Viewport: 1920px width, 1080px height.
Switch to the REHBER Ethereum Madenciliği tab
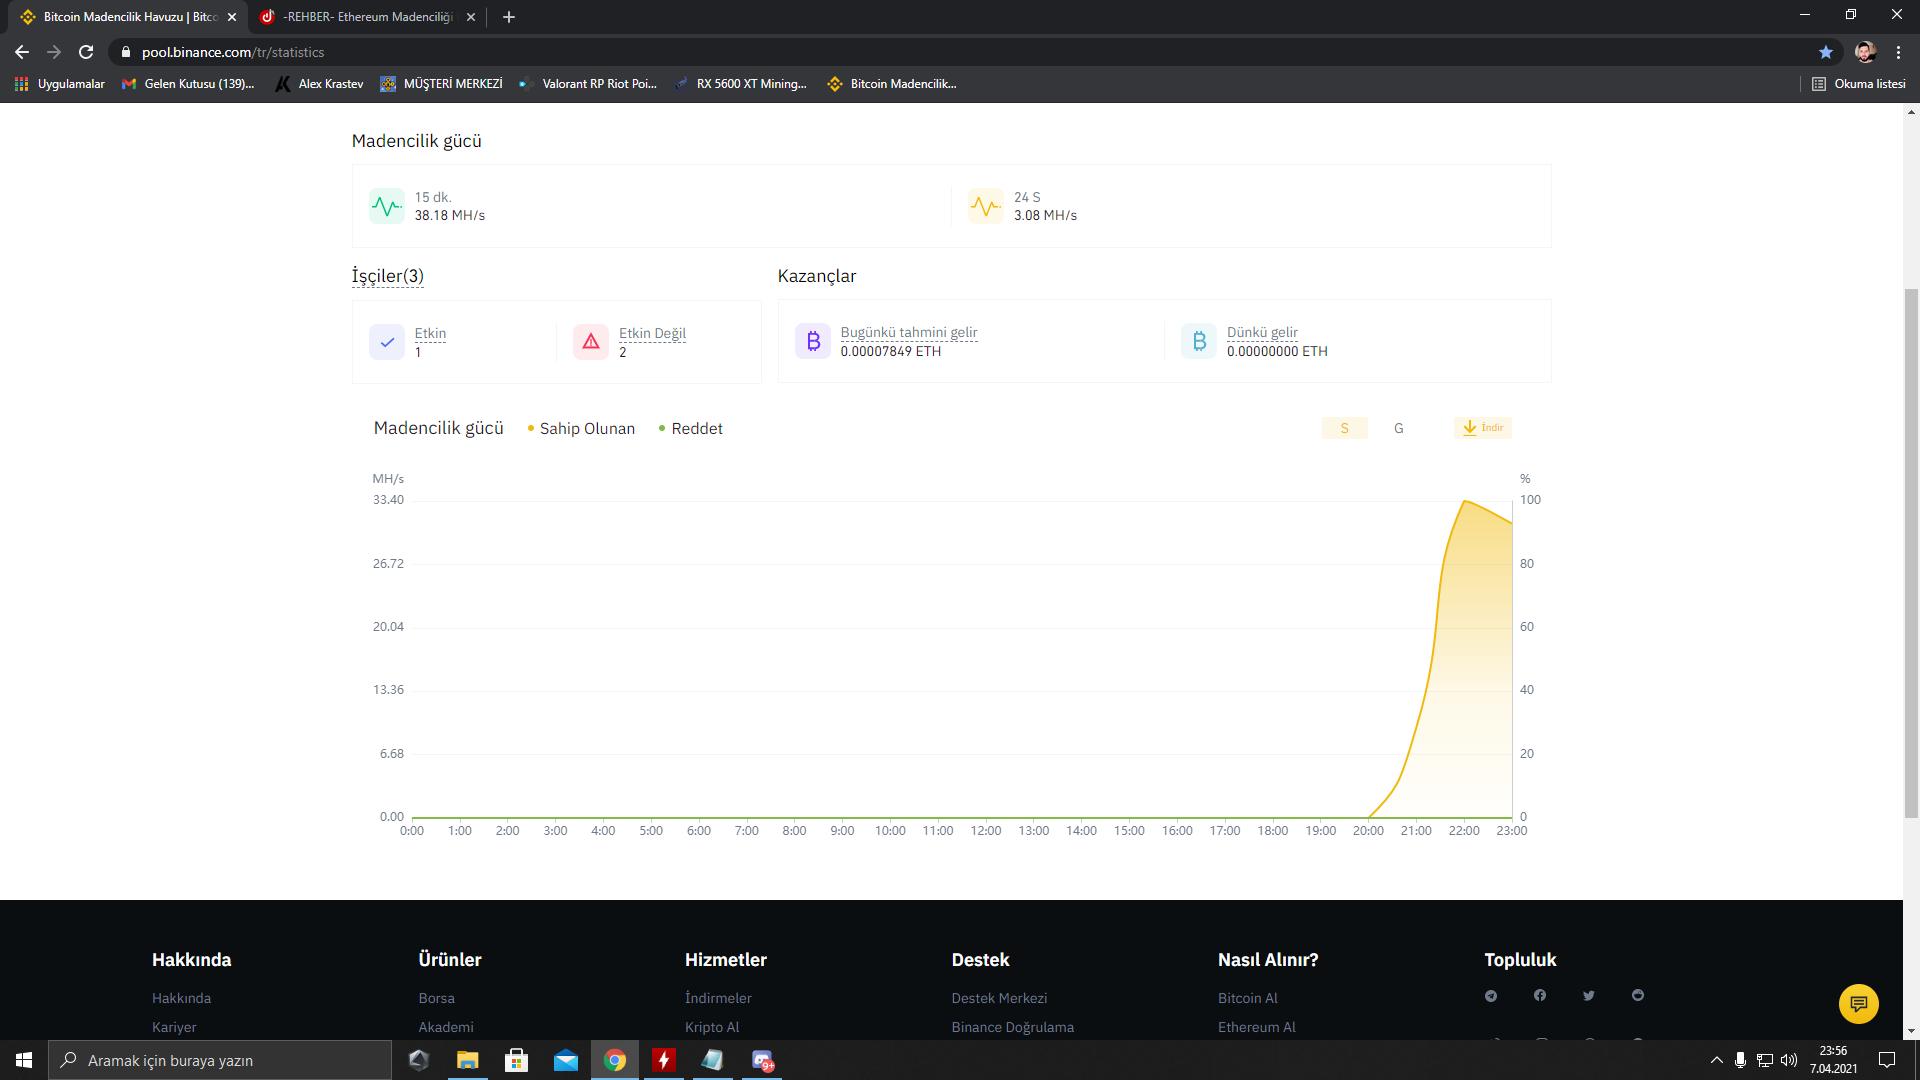pyautogui.click(x=367, y=17)
